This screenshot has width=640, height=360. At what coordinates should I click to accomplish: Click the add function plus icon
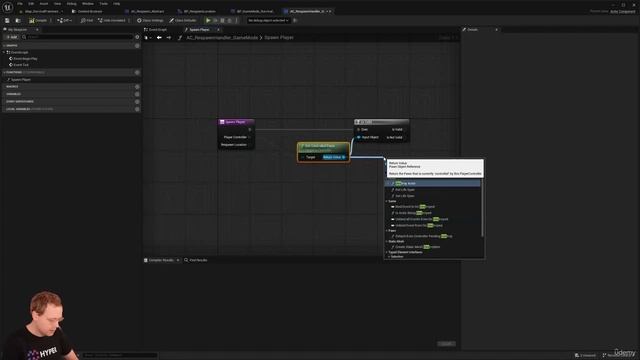point(137,72)
